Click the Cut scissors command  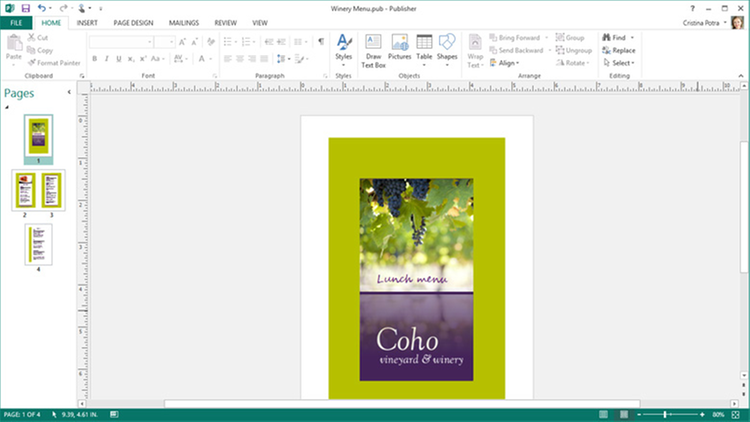click(x=38, y=37)
